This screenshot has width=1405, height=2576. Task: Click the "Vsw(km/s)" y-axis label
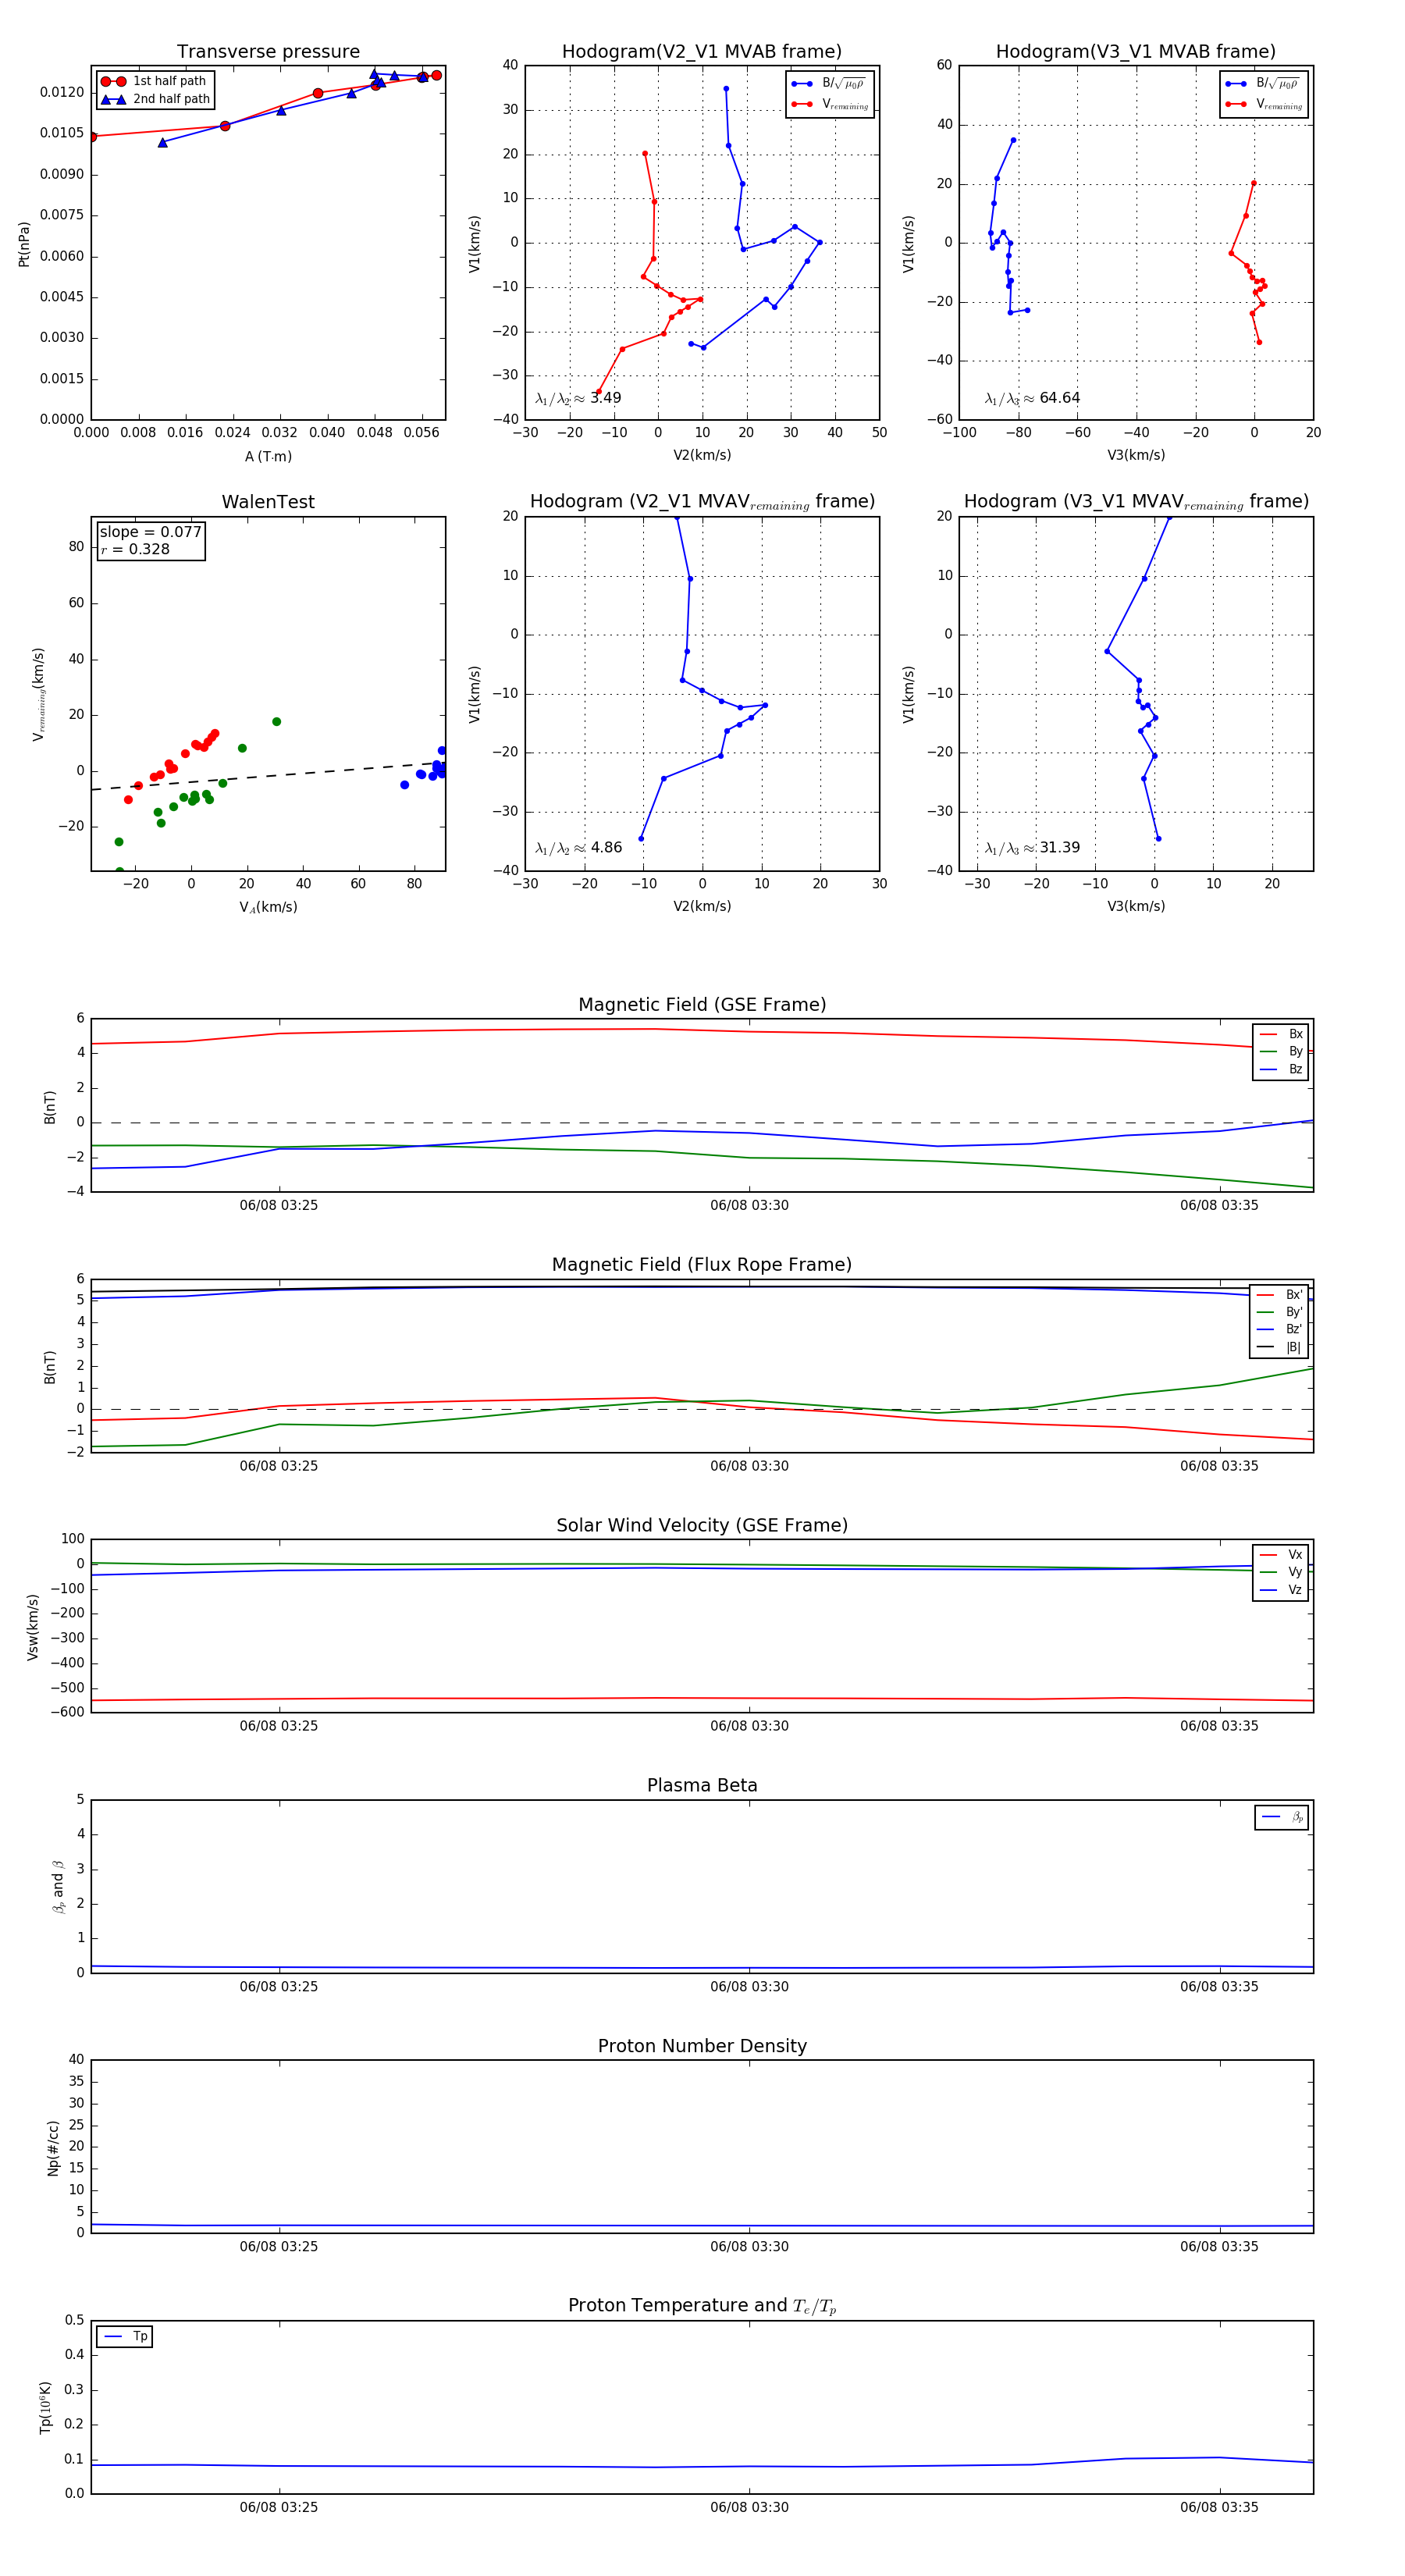[33, 1627]
